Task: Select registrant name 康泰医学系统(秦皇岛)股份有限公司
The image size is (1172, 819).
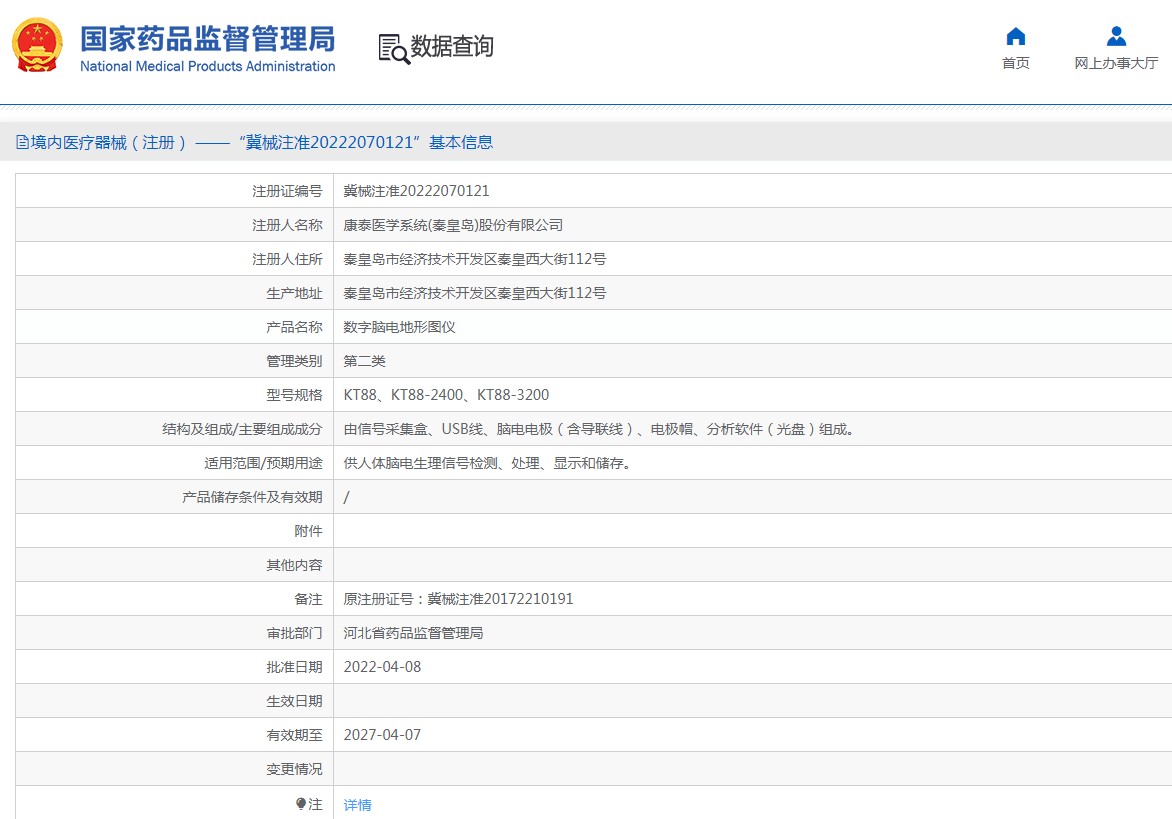Action: click(453, 225)
